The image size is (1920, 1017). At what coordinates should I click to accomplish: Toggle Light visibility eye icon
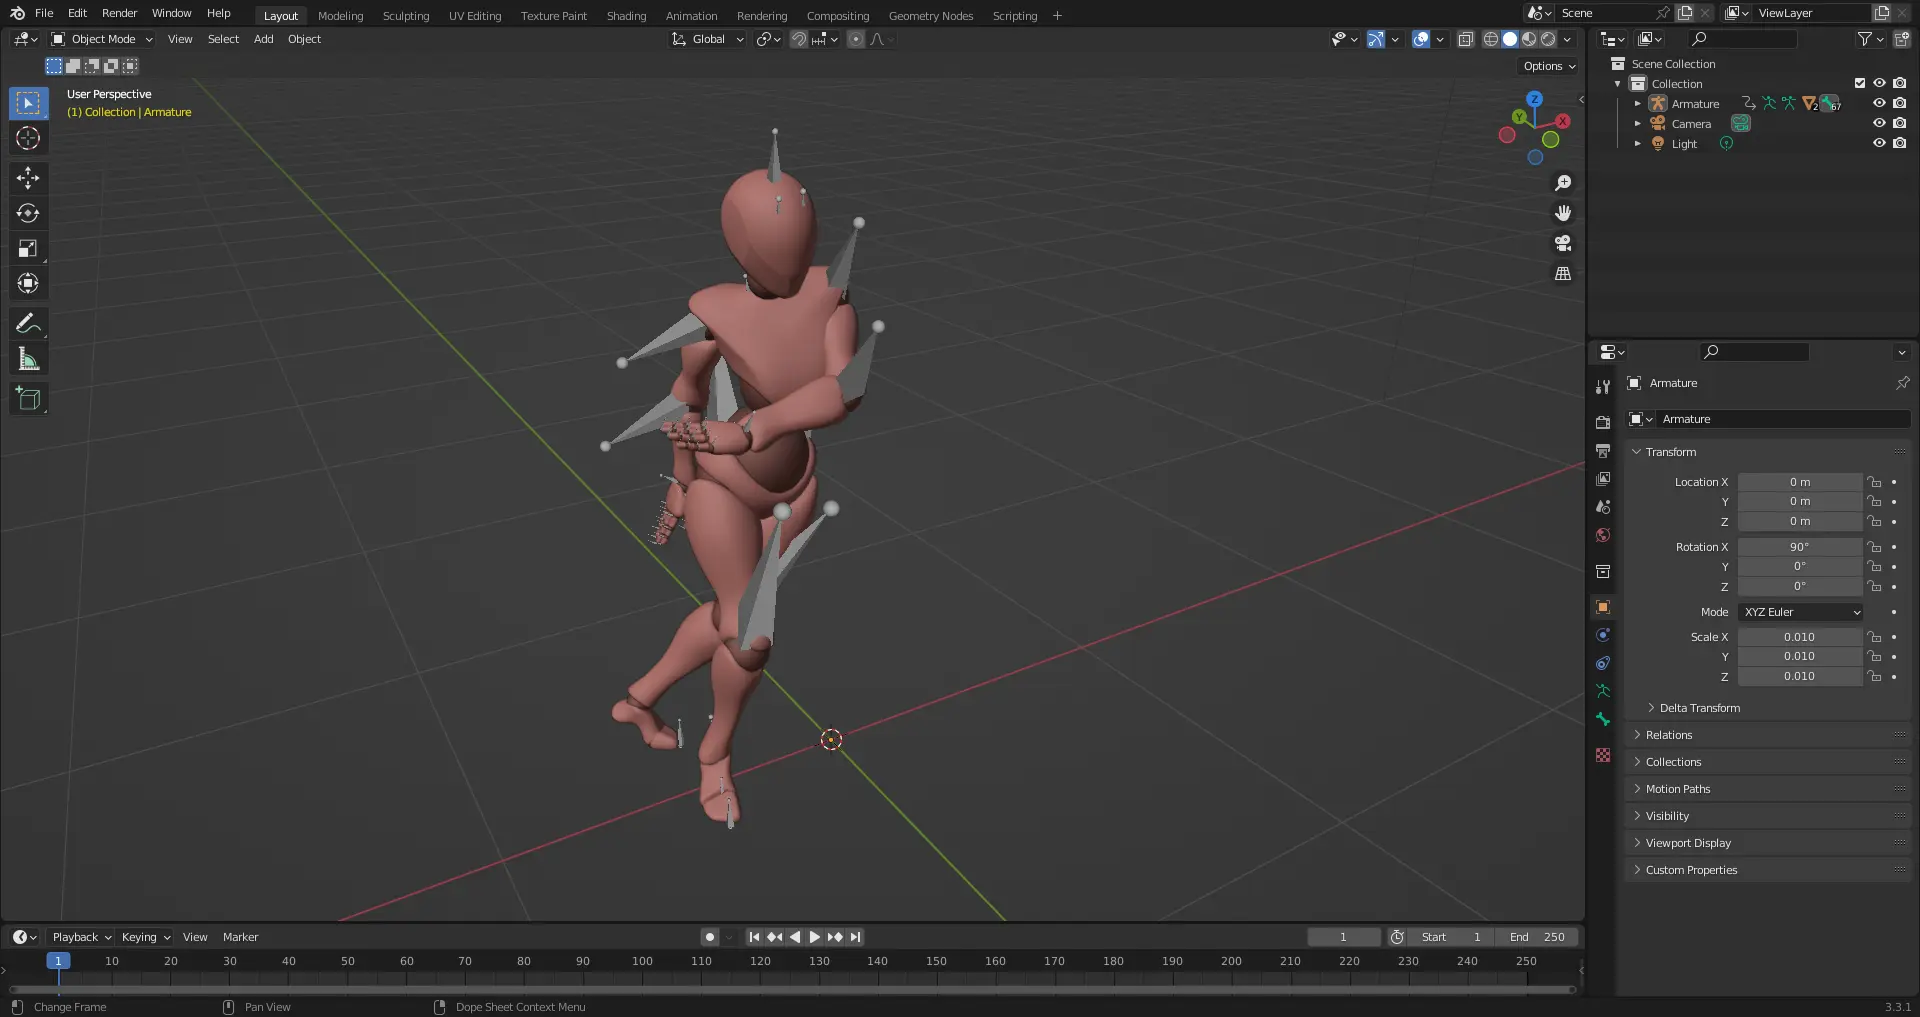pyautogui.click(x=1879, y=144)
